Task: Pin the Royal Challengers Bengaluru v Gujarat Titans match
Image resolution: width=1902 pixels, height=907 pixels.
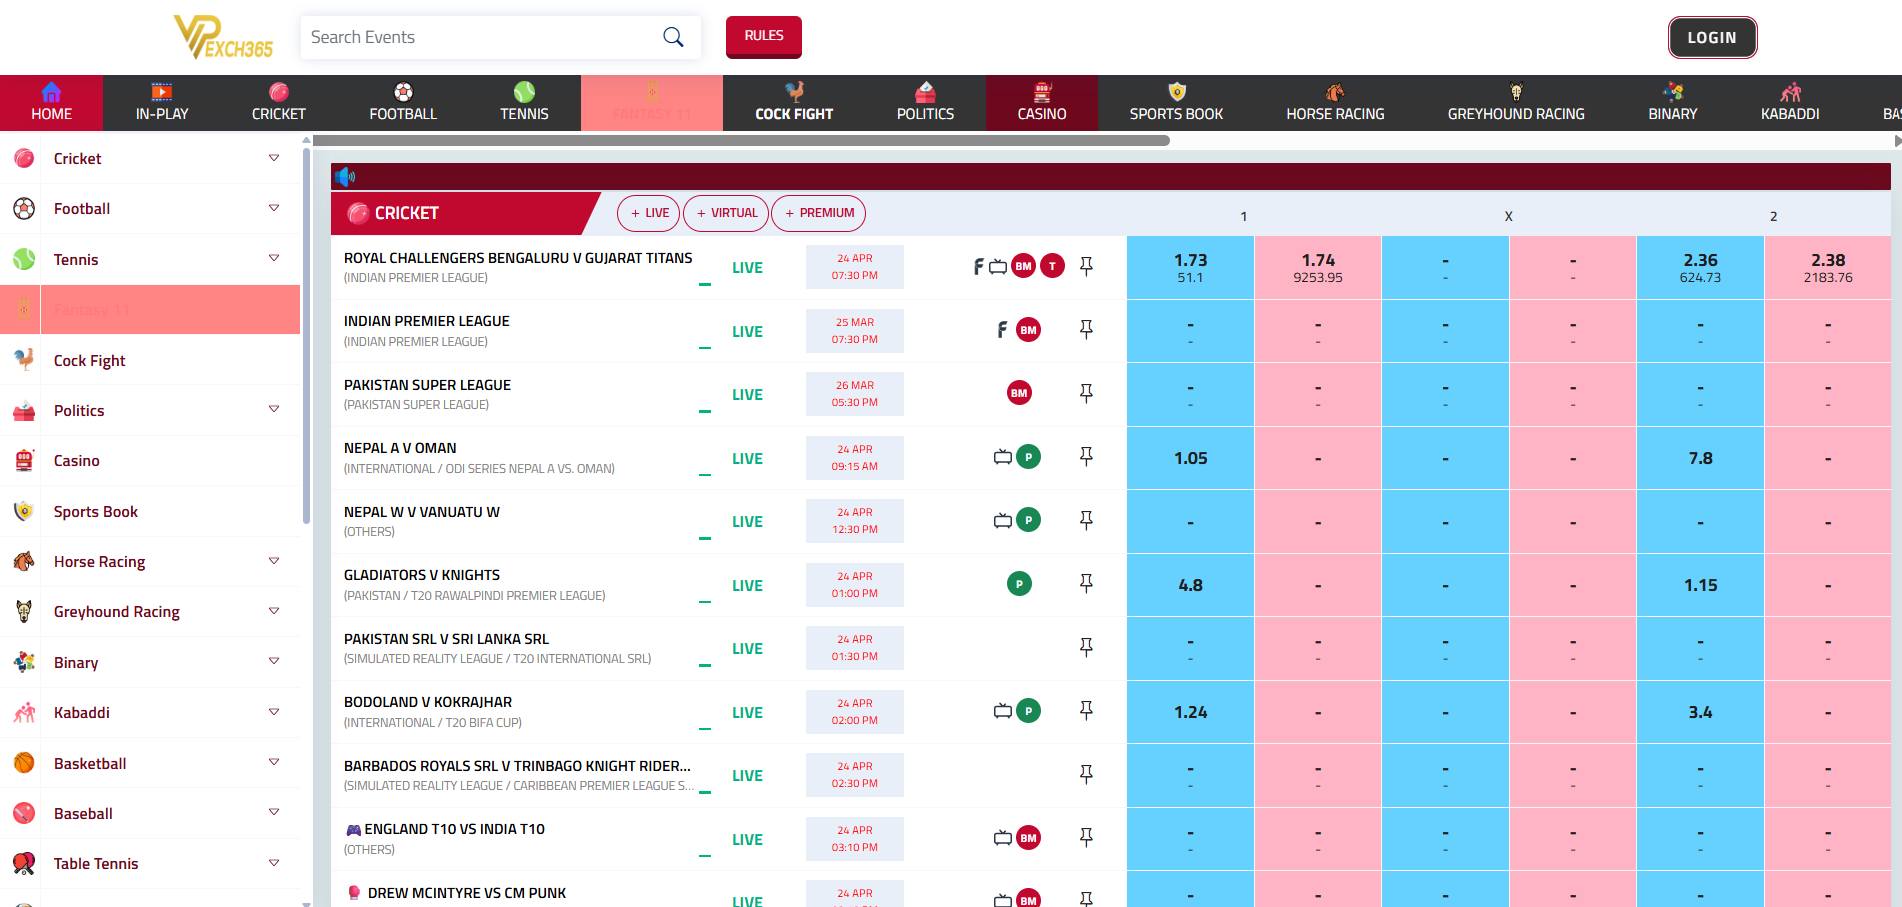Action: (1086, 266)
